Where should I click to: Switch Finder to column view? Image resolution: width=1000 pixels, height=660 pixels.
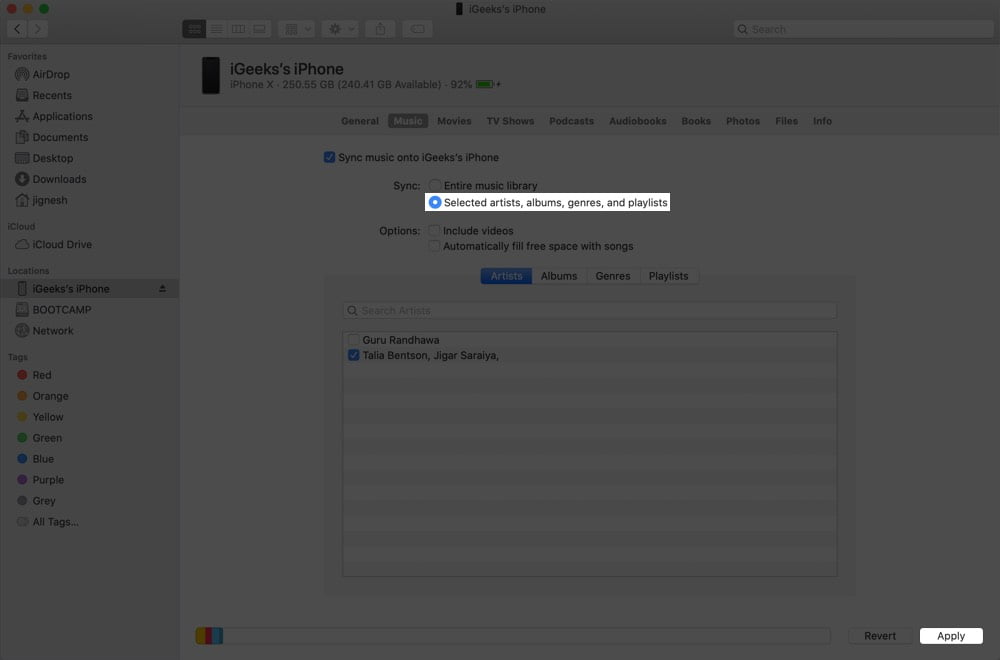(238, 29)
